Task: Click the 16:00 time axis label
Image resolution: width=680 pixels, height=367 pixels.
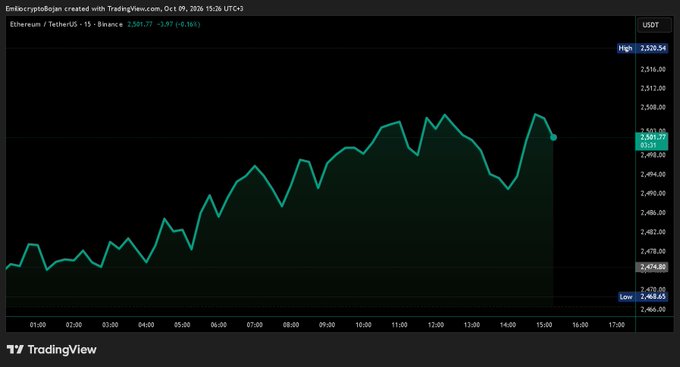Action: click(580, 325)
